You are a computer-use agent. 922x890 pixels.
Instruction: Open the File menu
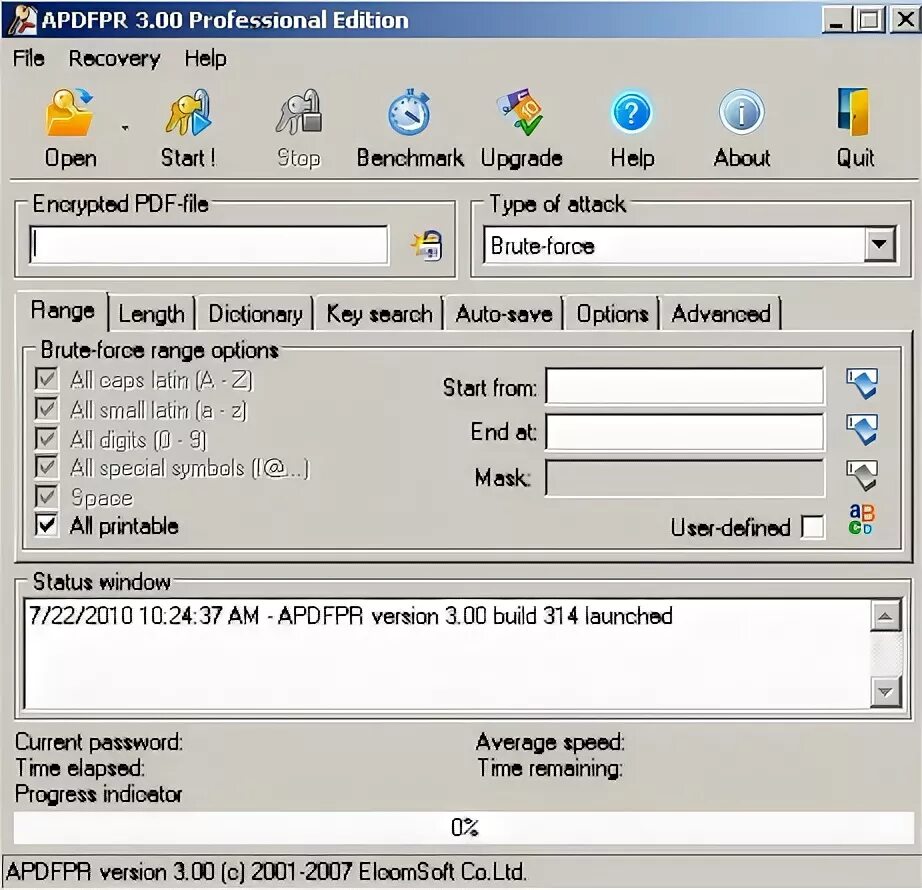27,59
